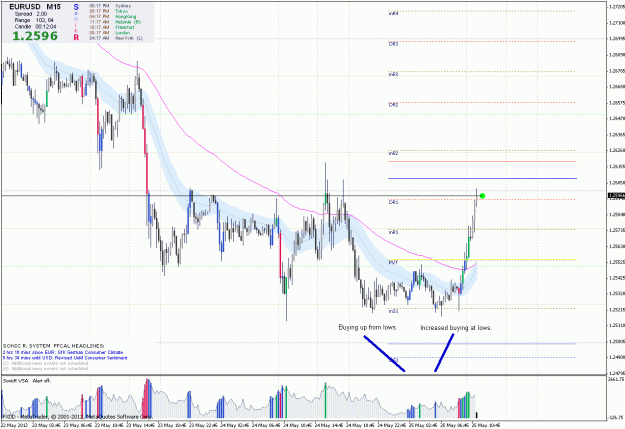Click the DR3 pivot level label
This screenshot has width=625, height=429.
393,44
